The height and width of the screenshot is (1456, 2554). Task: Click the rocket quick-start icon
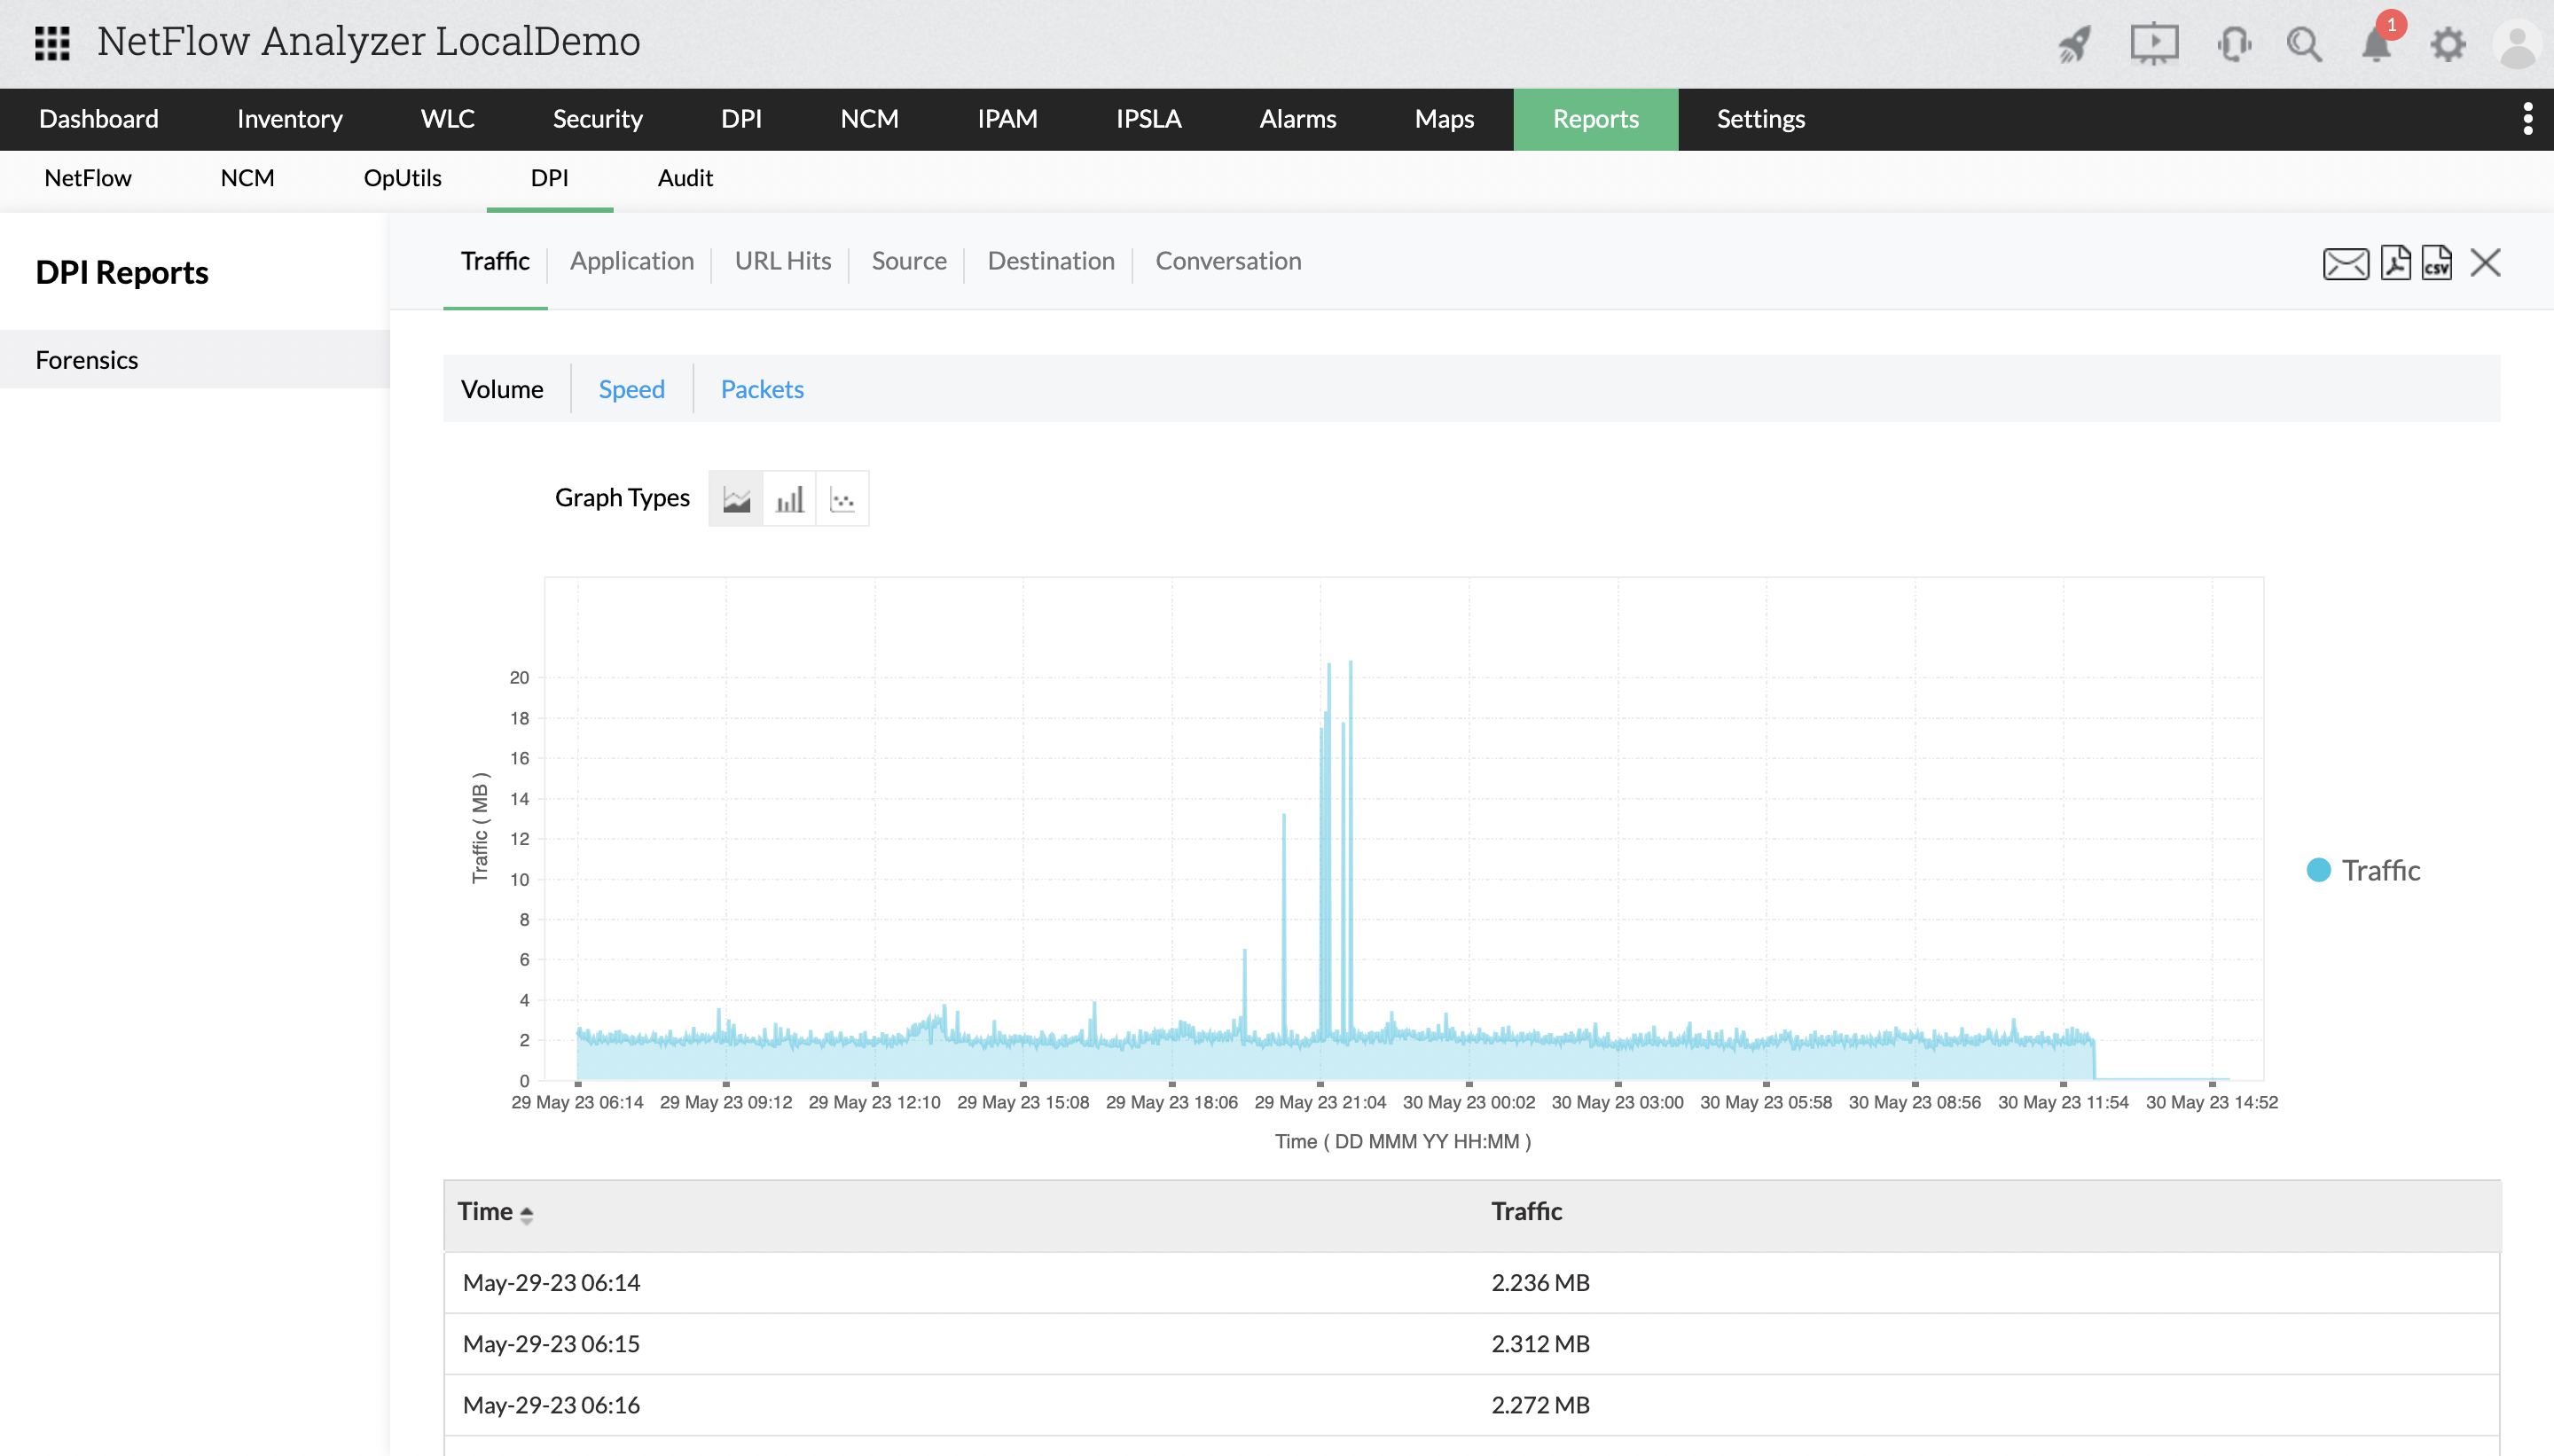[2075, 44]
